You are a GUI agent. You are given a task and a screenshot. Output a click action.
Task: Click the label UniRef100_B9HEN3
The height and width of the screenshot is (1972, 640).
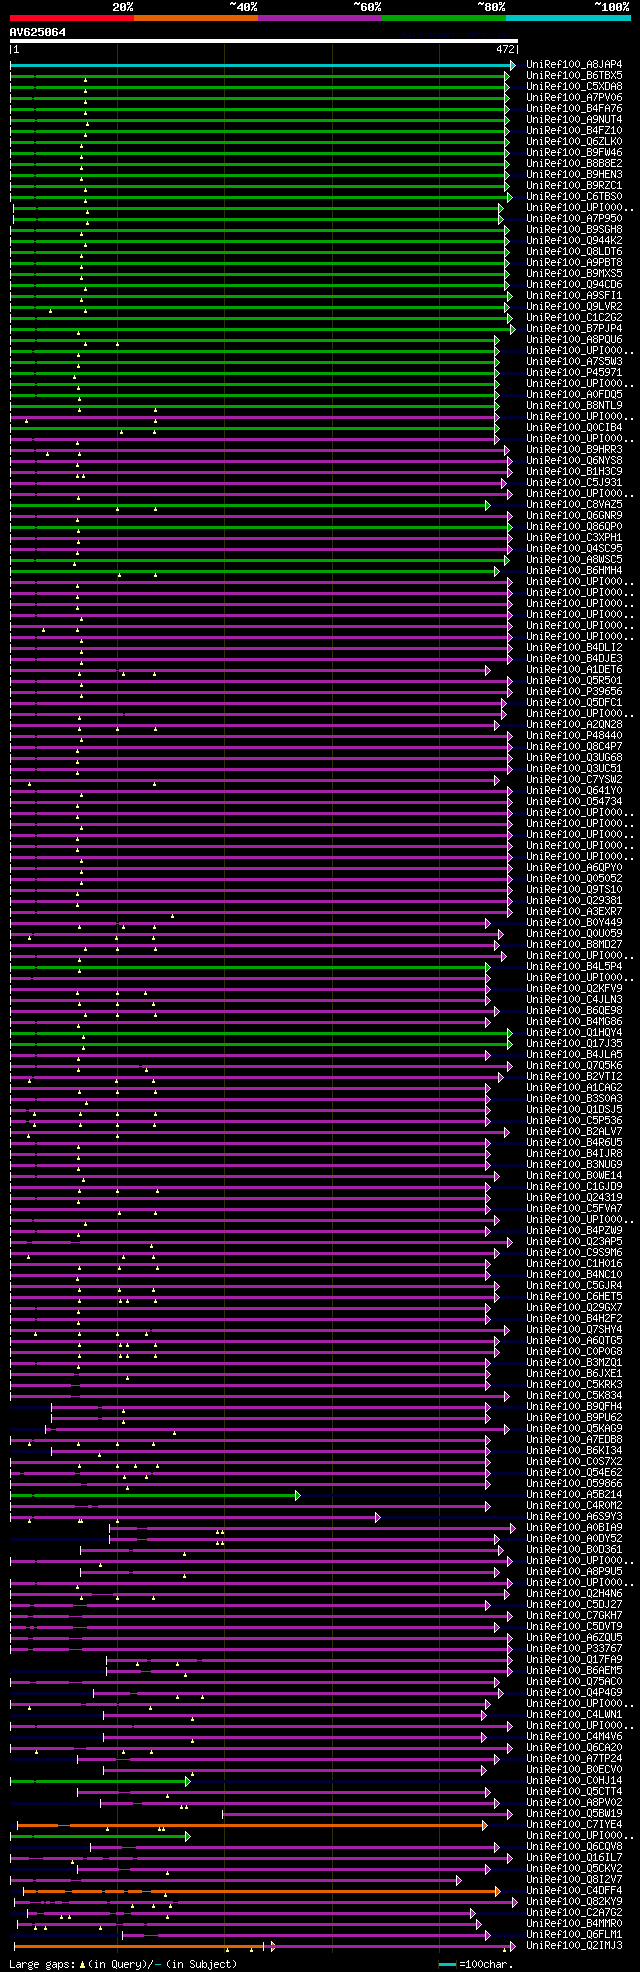[x=574, y=175]
